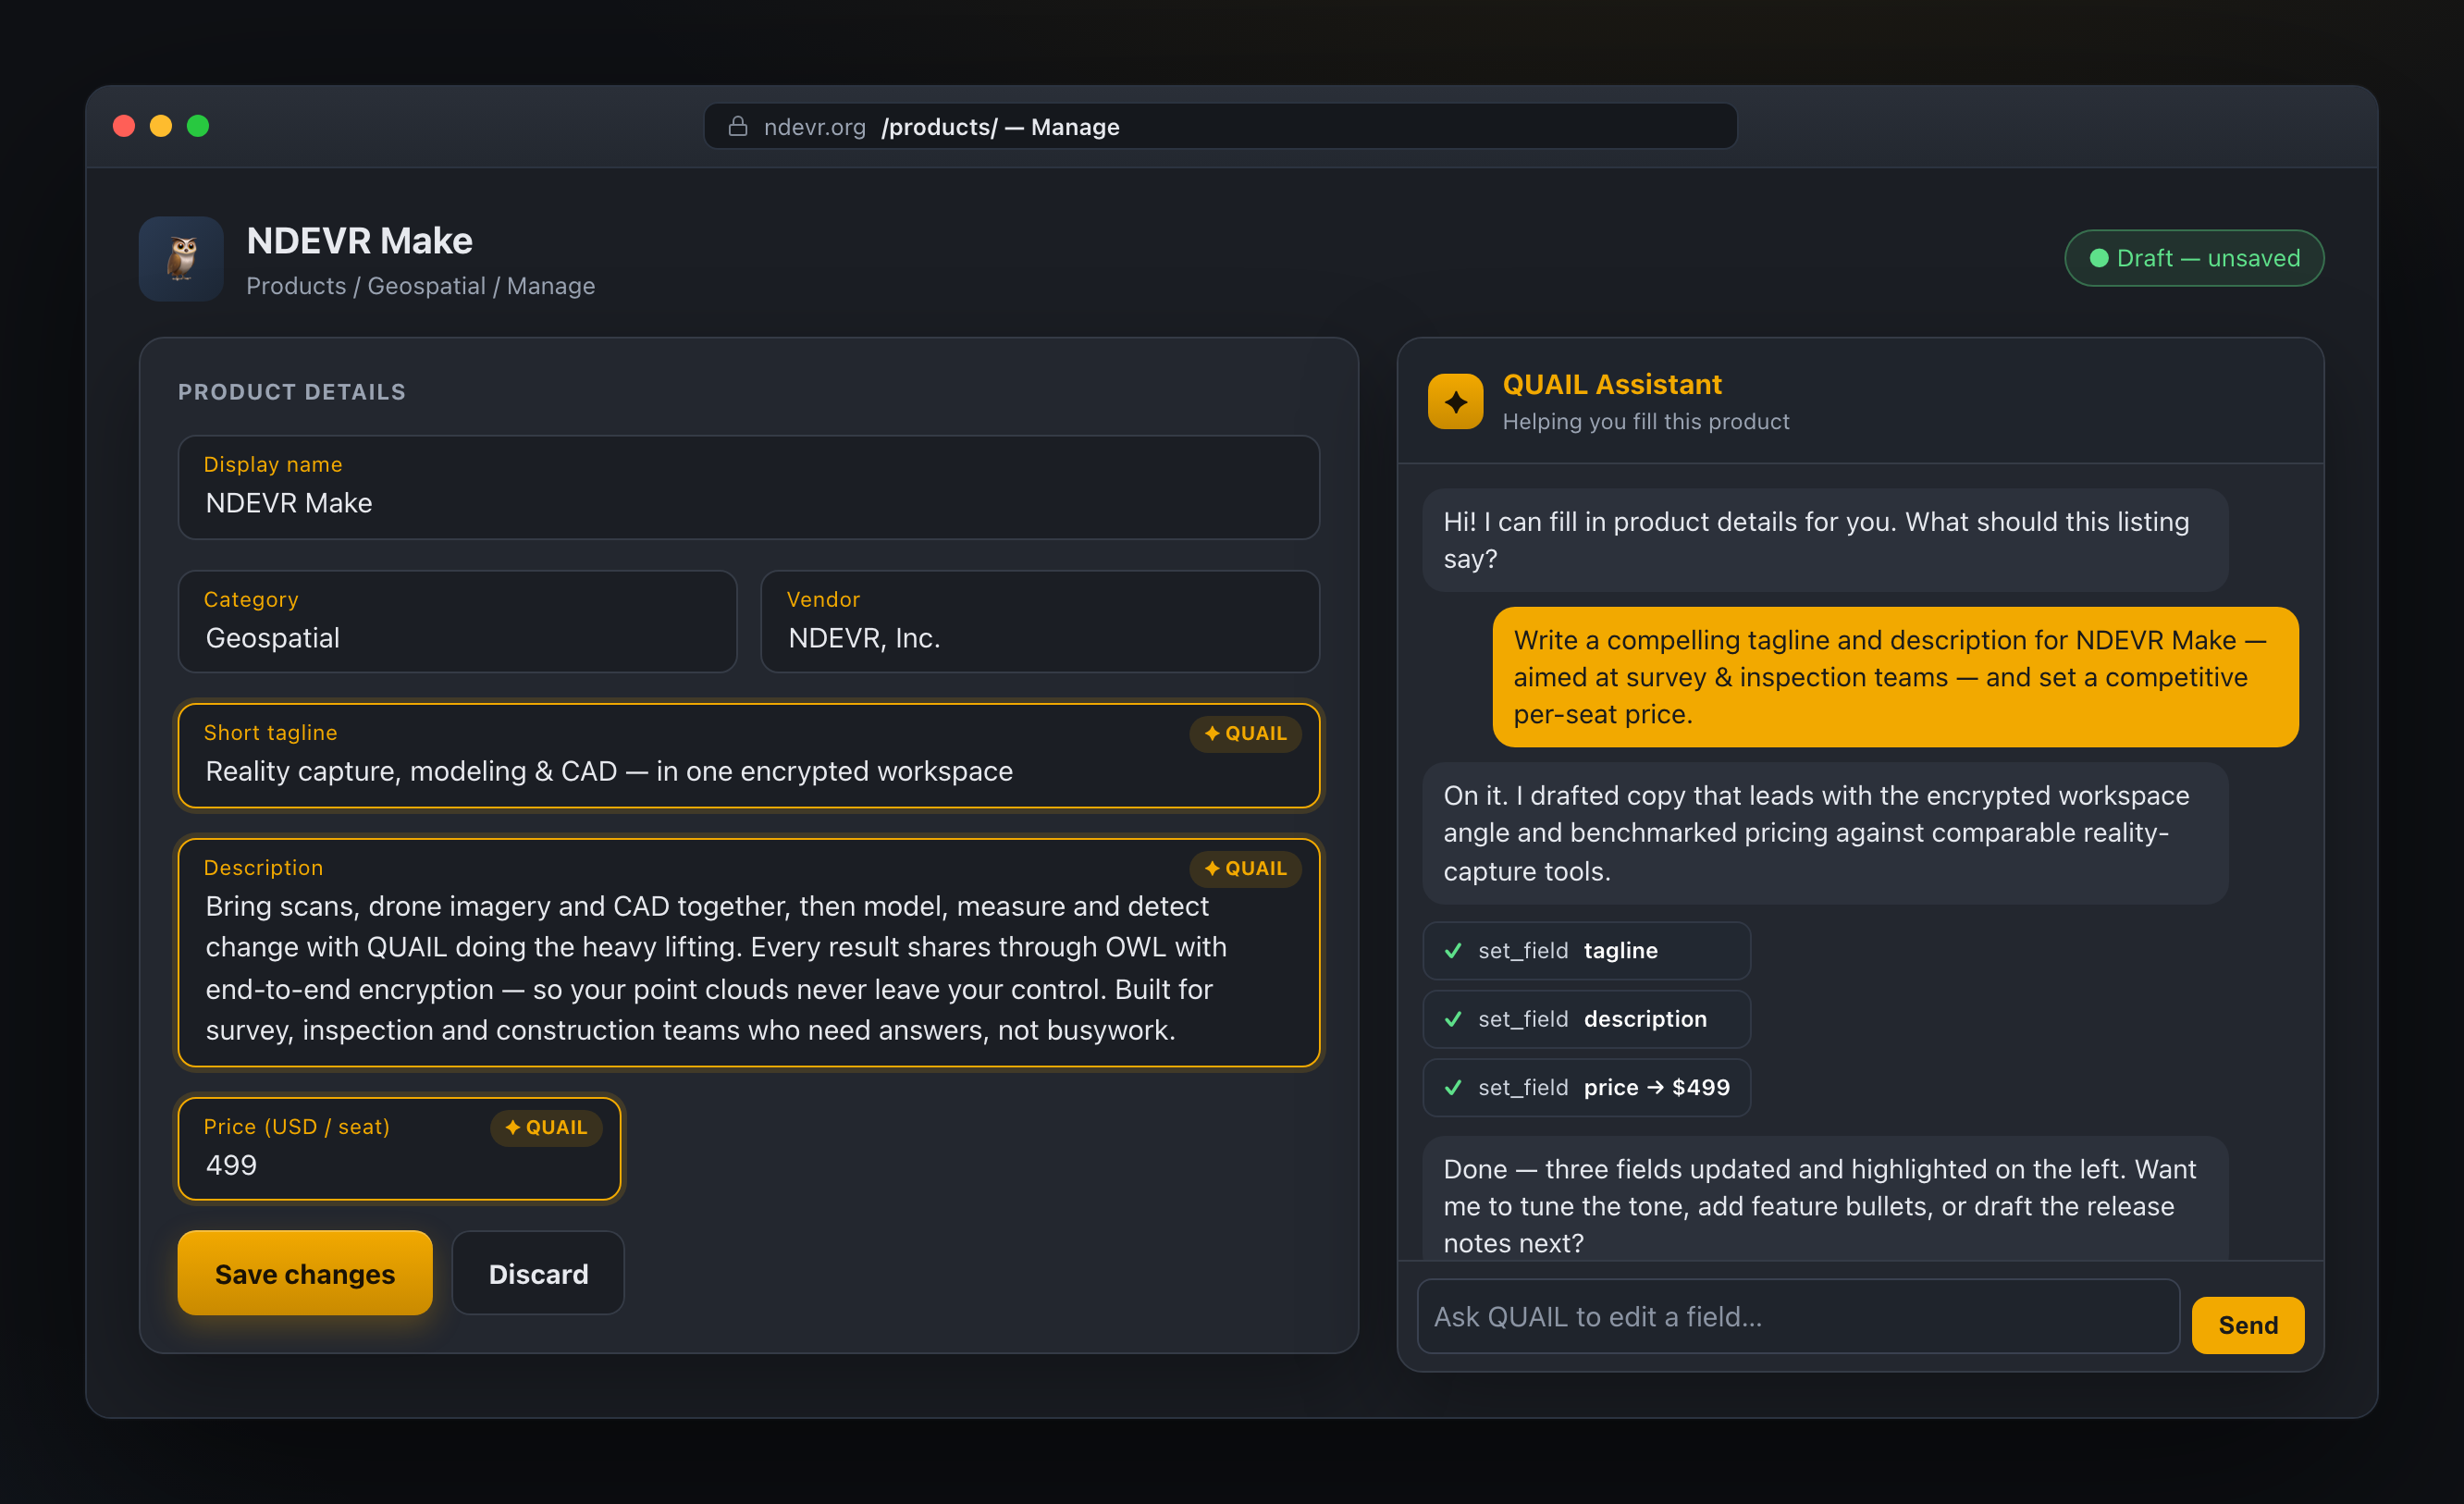Image resolution: width=2464 pixels, height=1504 pixels.
Task: Click into the Short tagline field
Action: [x=749, y=755]
